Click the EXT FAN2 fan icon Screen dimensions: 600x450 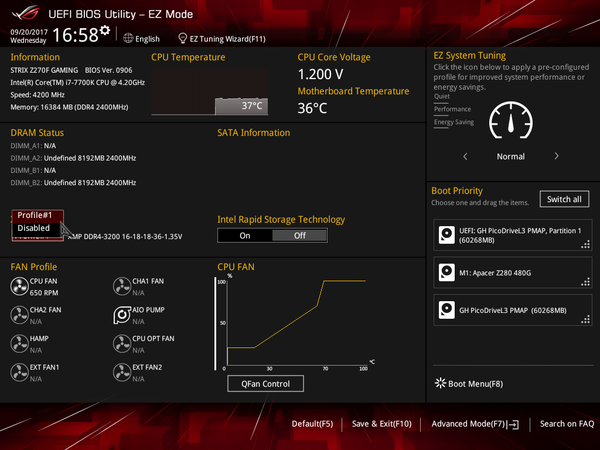122,373
